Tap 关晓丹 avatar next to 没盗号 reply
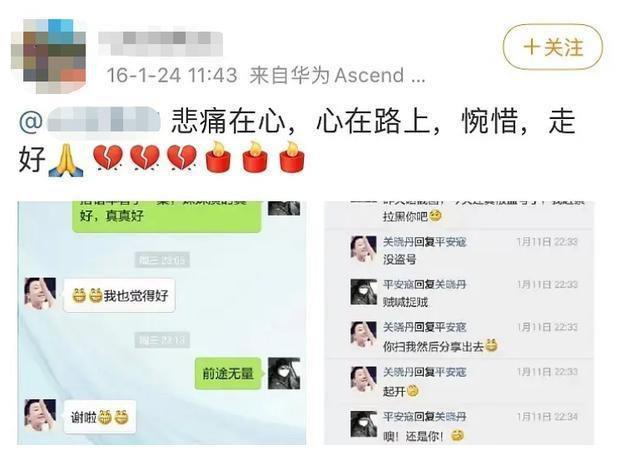Screen dimensions: 640x455 [x=363, y=249]
